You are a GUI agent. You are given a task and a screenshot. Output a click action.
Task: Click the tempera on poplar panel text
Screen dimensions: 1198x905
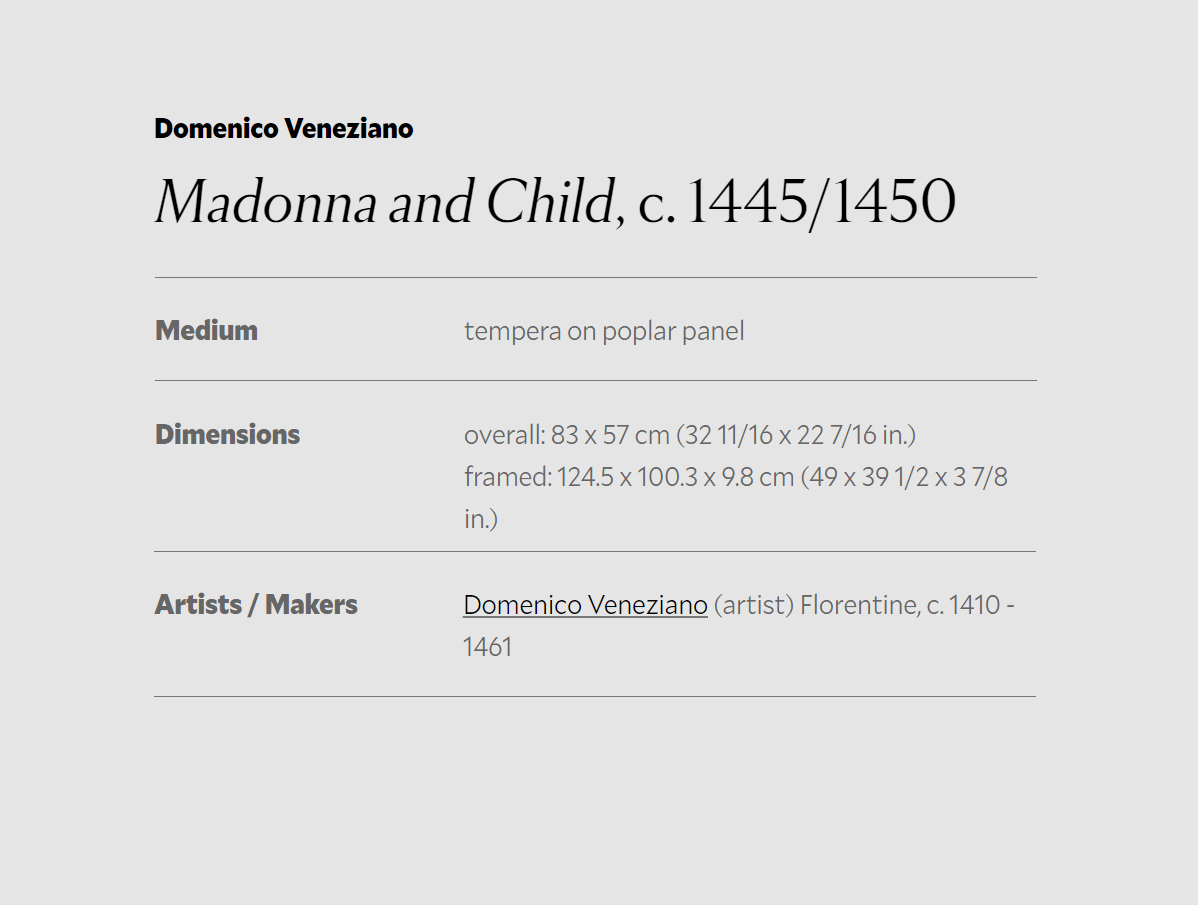click(604, 331)
